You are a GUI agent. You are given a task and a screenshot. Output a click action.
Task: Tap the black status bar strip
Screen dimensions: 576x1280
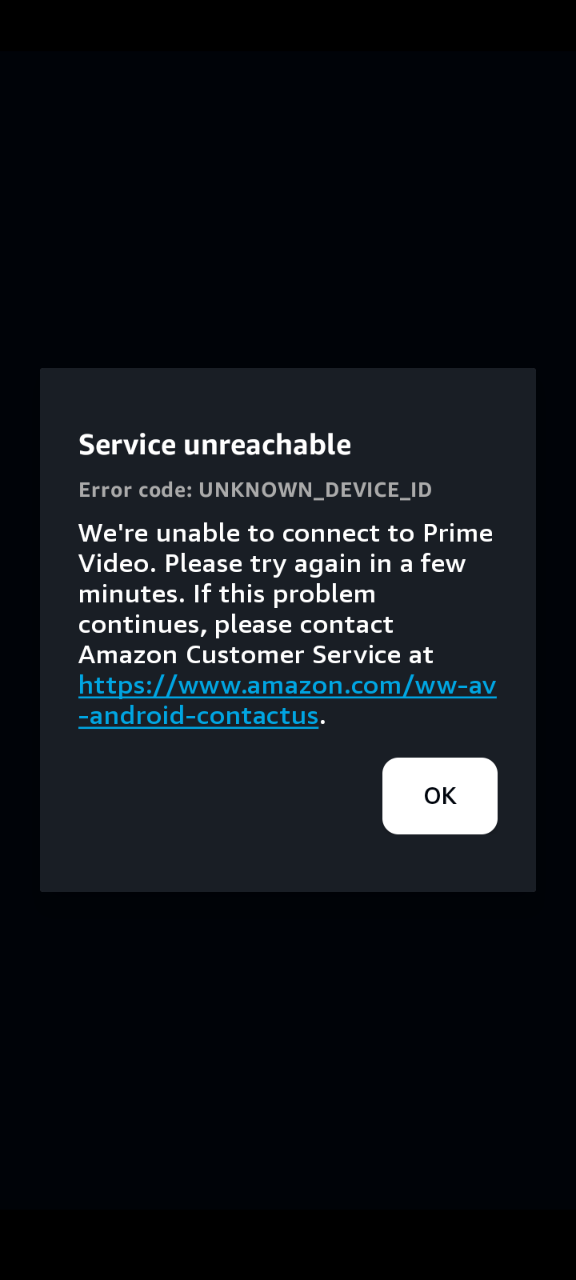click(288, 26)
